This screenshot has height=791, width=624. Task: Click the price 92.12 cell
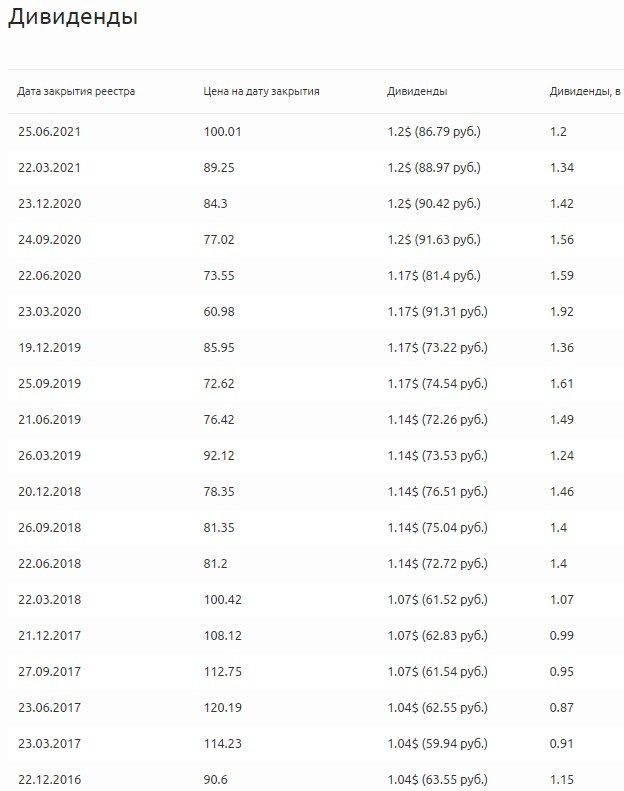tap(219, 455)
